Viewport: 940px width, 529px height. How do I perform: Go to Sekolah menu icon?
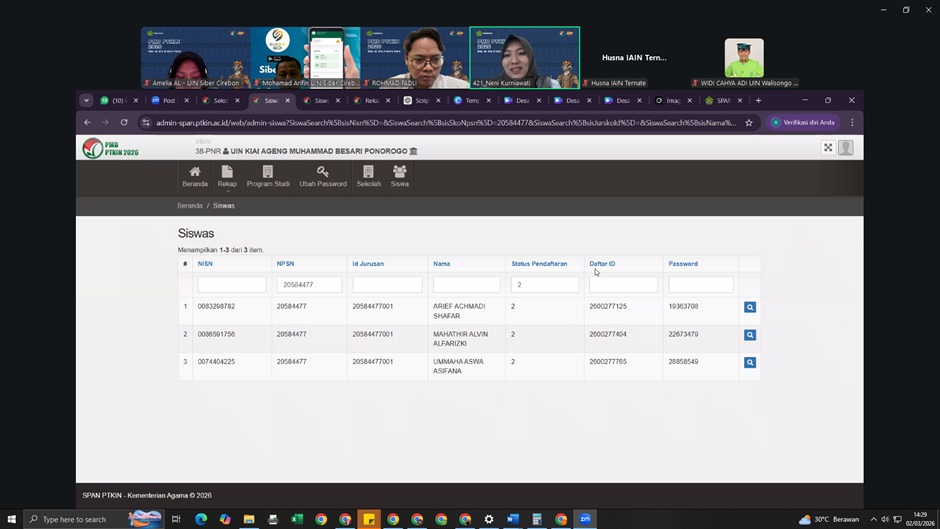[369, 176]
